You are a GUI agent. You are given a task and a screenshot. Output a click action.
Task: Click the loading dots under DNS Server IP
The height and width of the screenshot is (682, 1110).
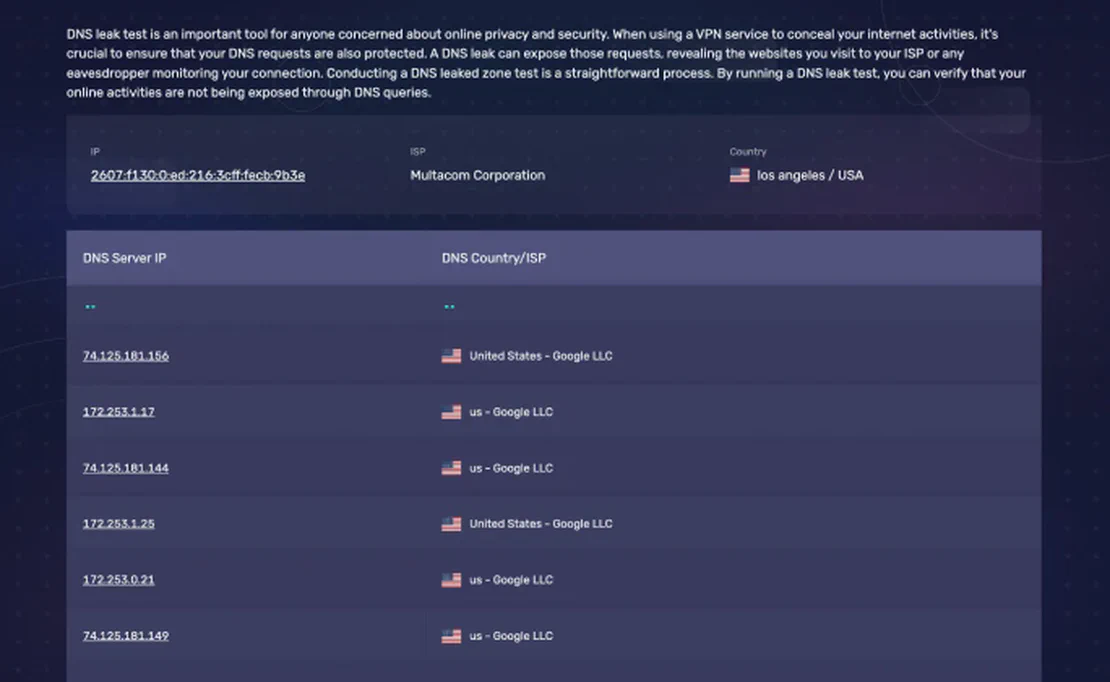tap(90, 307)
